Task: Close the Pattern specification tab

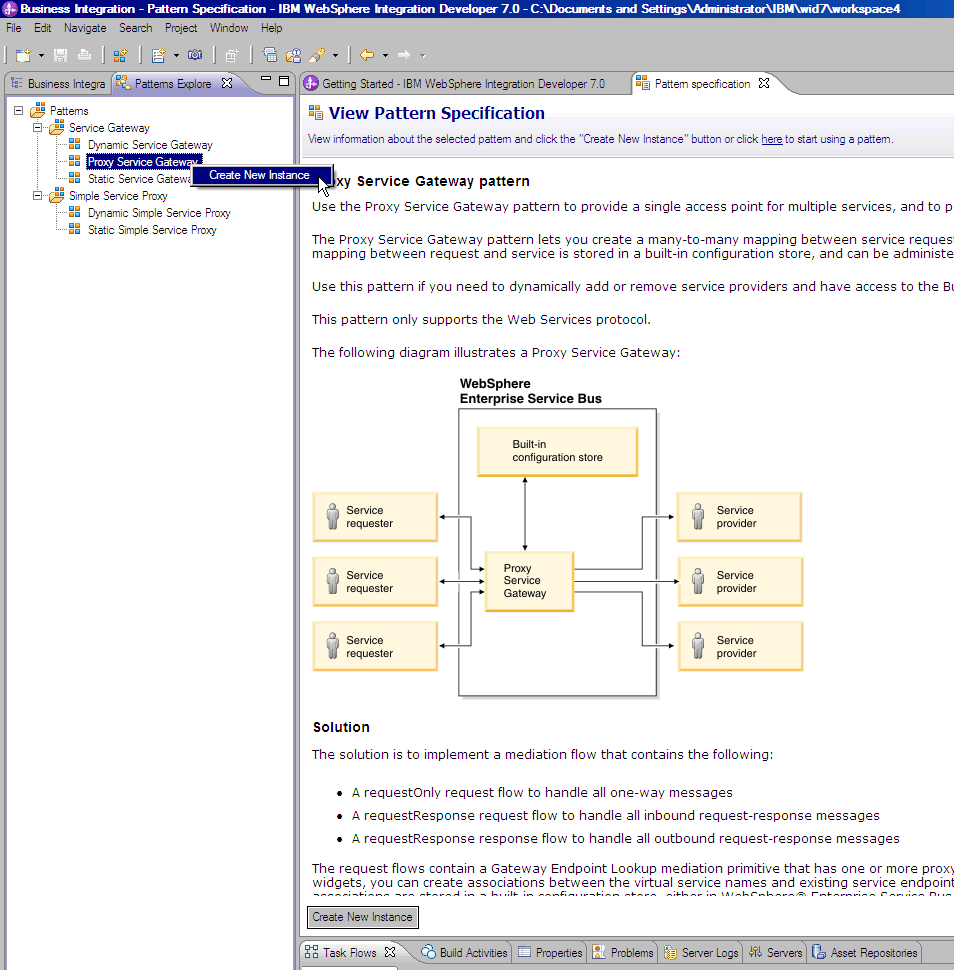Action: click(x=764, y=84)
